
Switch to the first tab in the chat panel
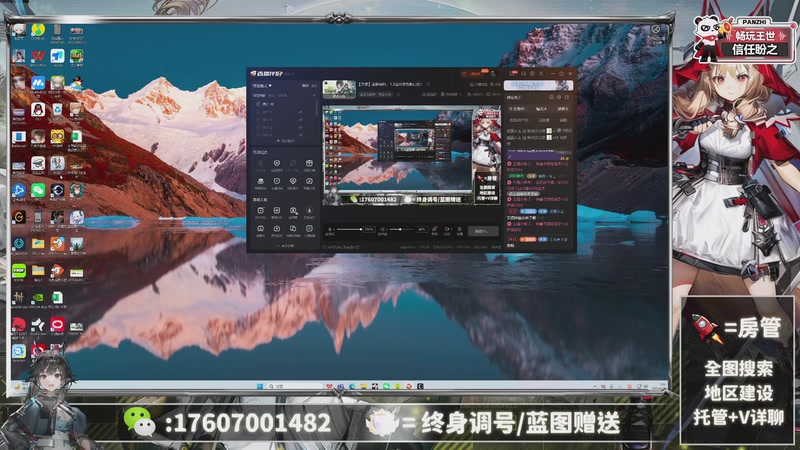pyautogui.click(x=517, y=108)
